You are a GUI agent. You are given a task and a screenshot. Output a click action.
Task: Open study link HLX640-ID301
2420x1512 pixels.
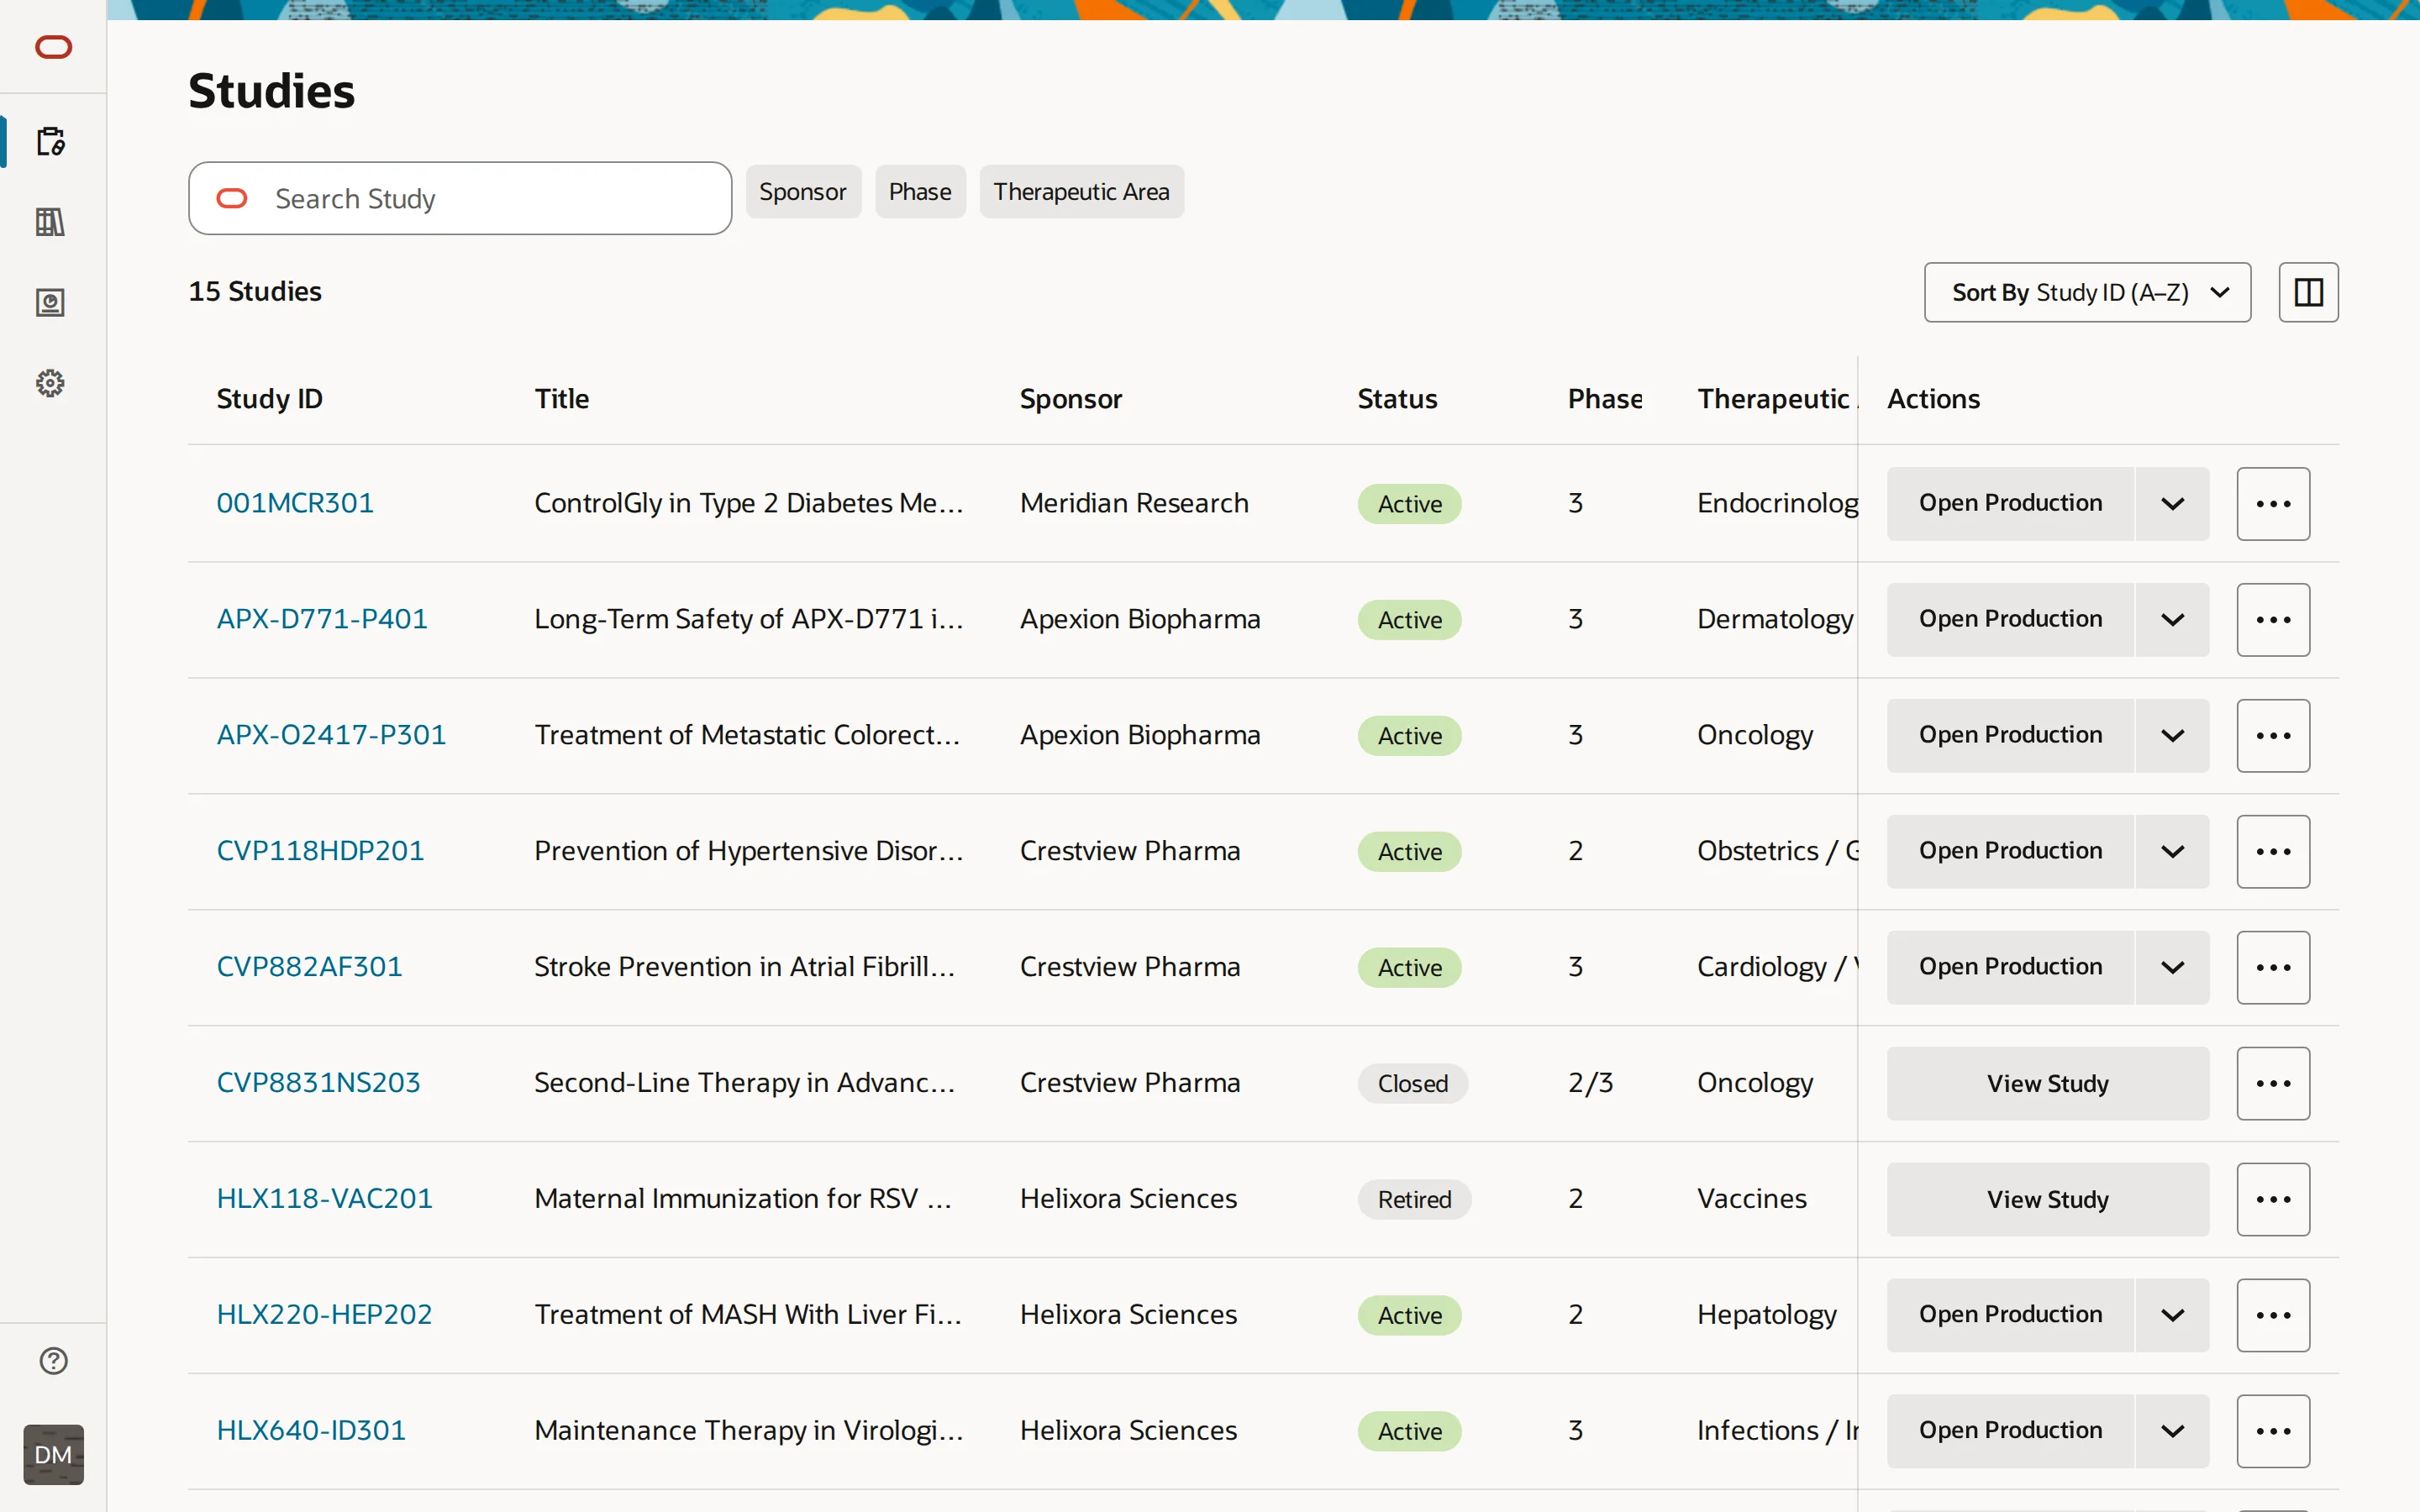(311, 1431)
